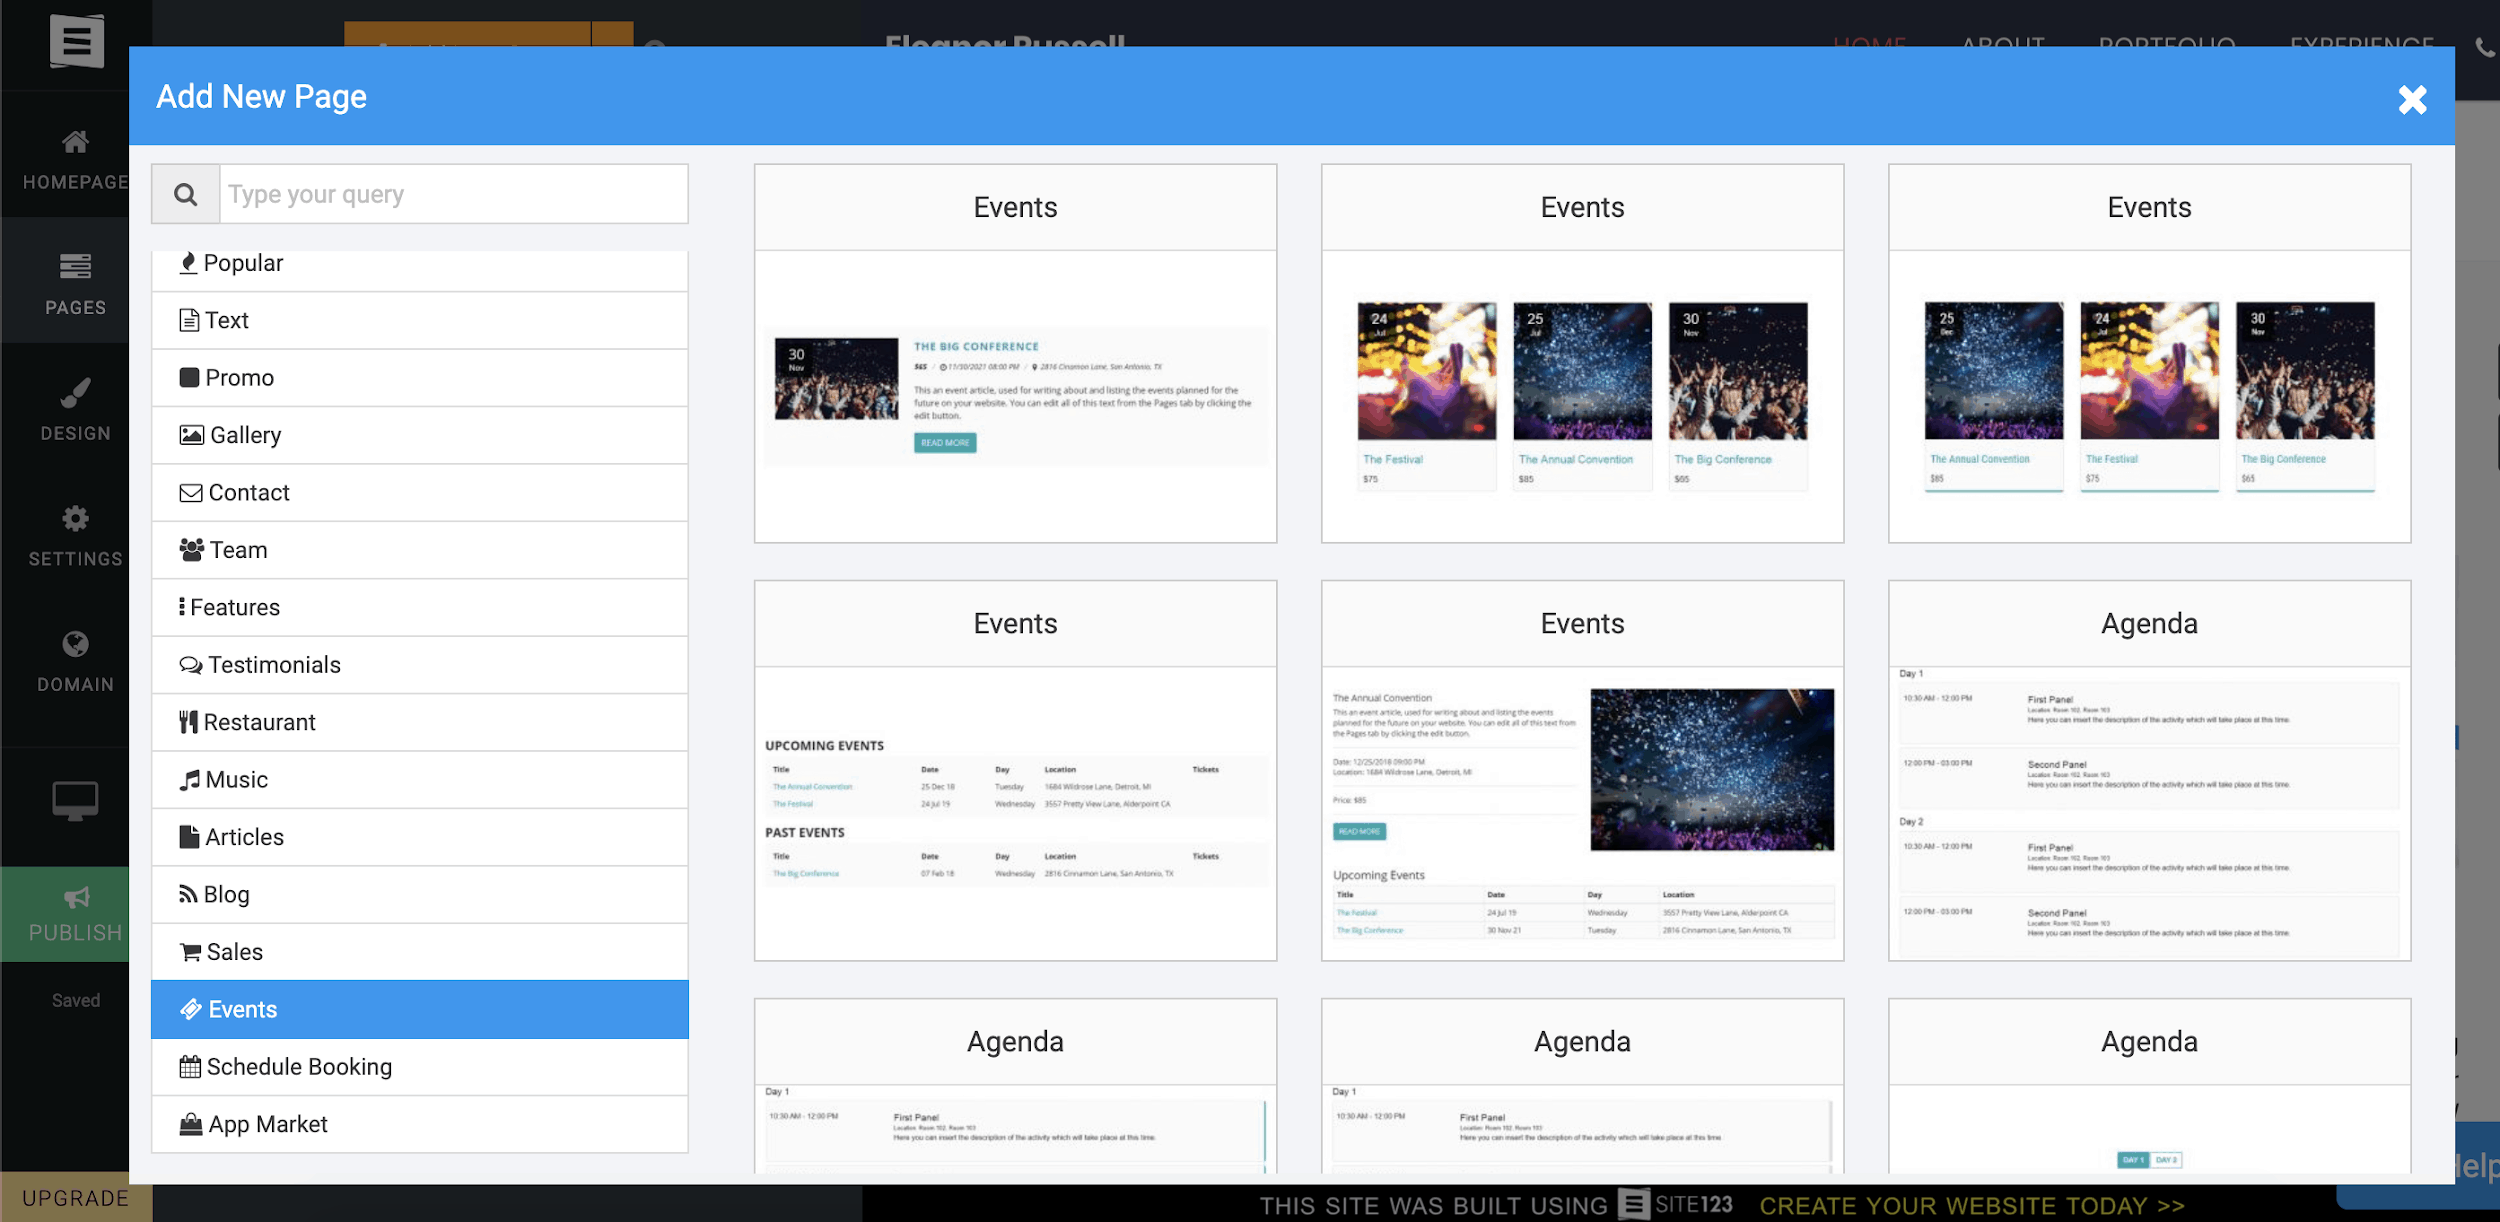
Task: Click the Team people icon
Action: (191, 550)
